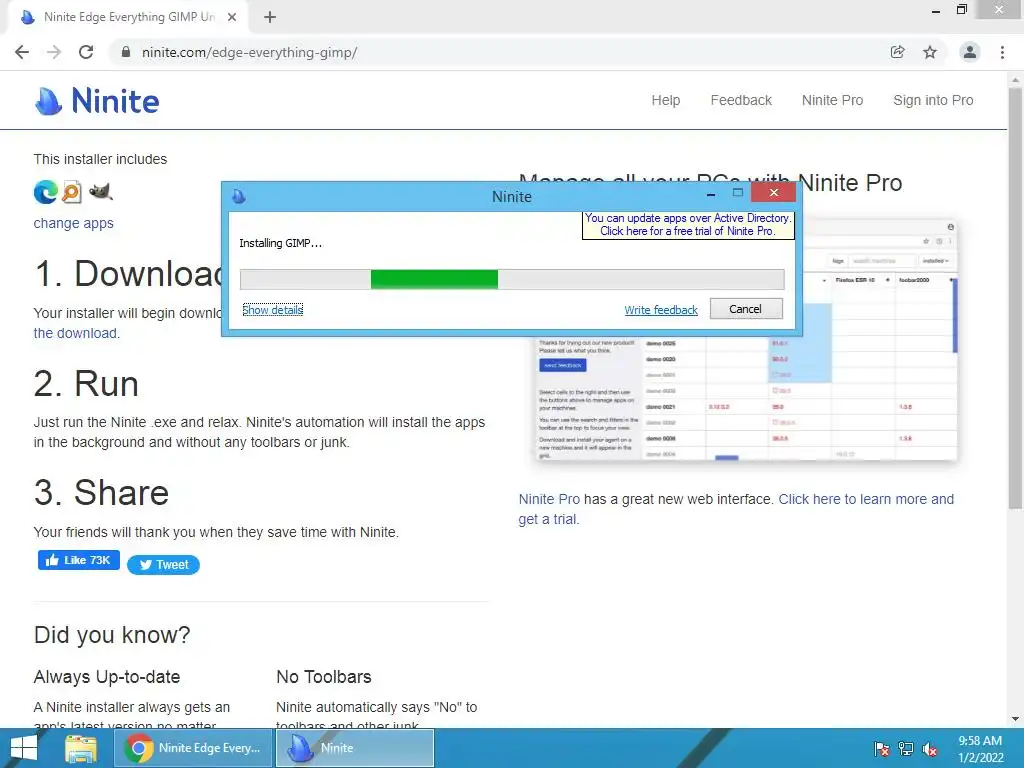1024x768 pixels.
Task: Click the change apps link
Action: point(73,223)
